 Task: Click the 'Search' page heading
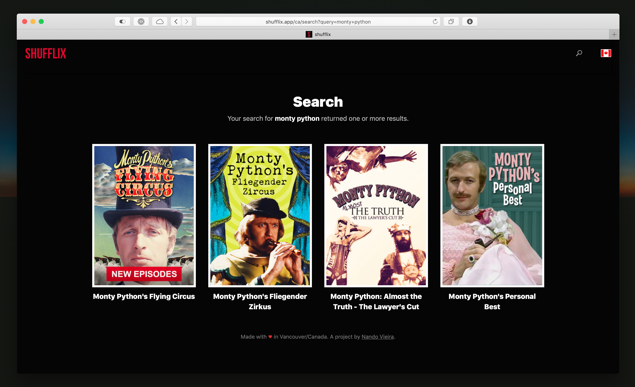coord(318,102)
